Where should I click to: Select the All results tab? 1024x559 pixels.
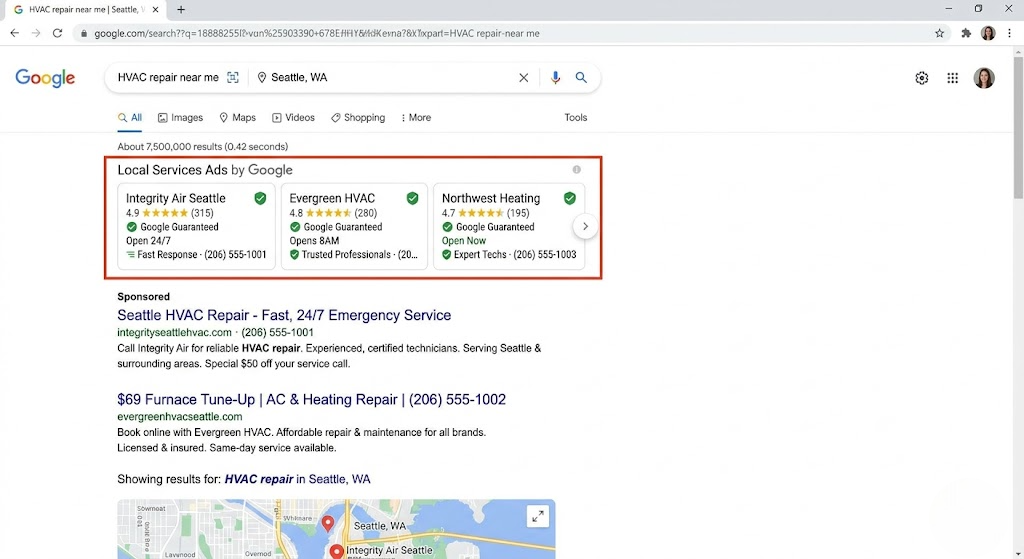coord(130,118)
